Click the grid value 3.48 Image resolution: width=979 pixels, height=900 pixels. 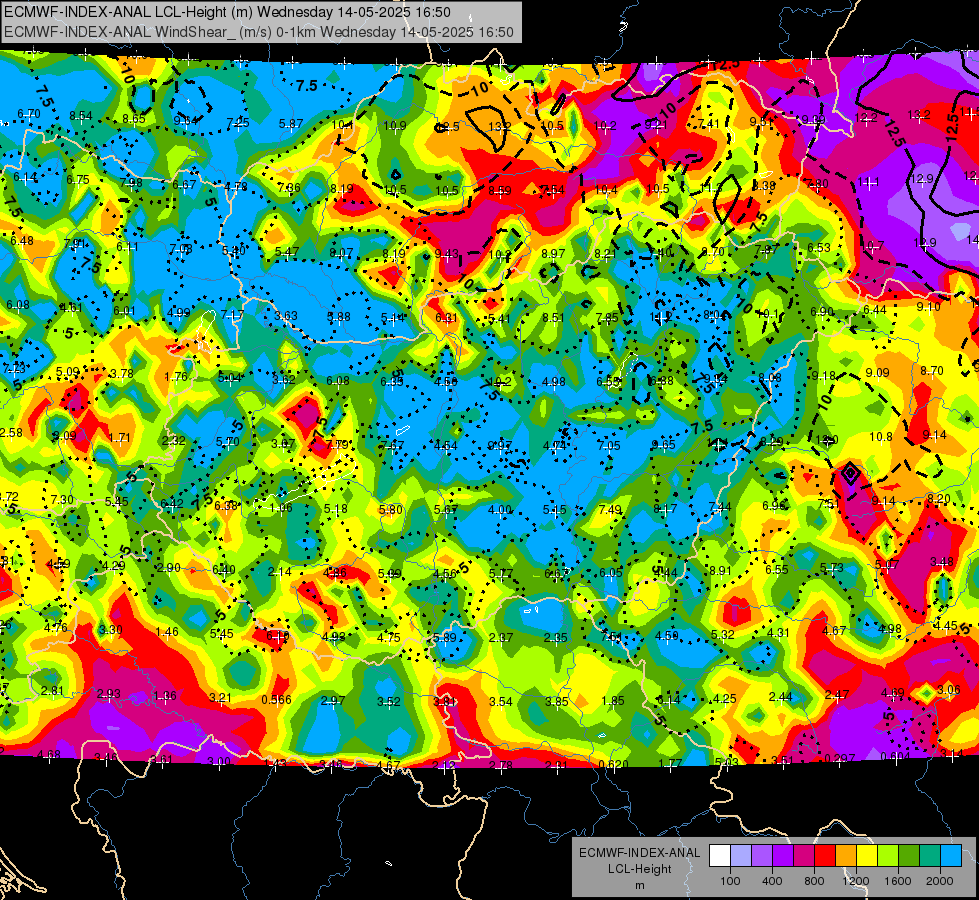942,561
